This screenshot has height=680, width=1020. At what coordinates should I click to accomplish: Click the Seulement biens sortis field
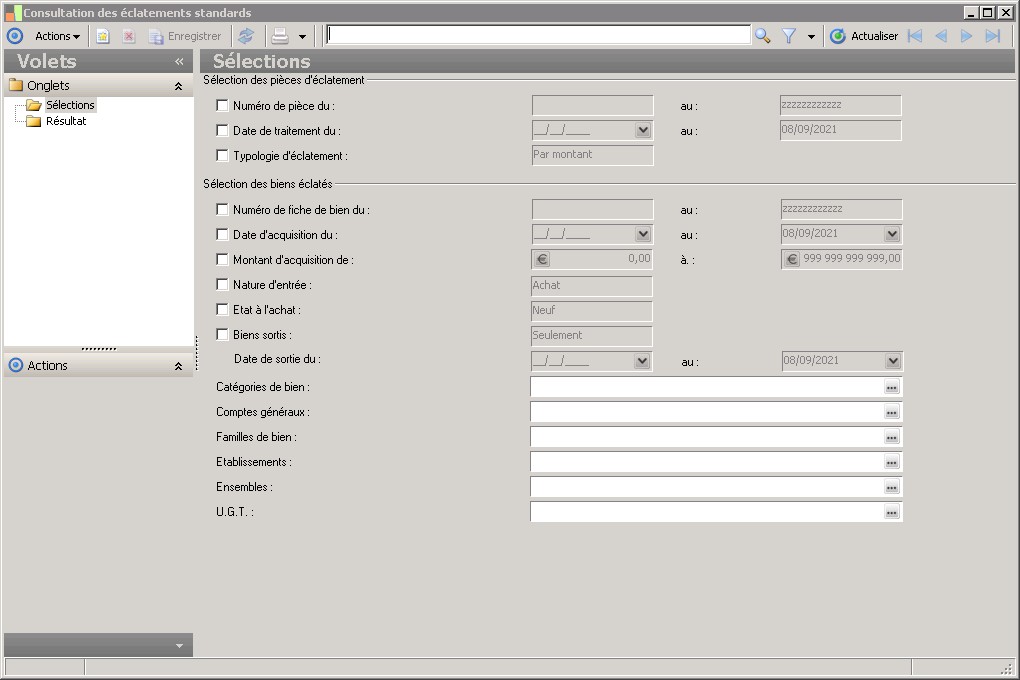pyautogui.click(x=592, y=336)
